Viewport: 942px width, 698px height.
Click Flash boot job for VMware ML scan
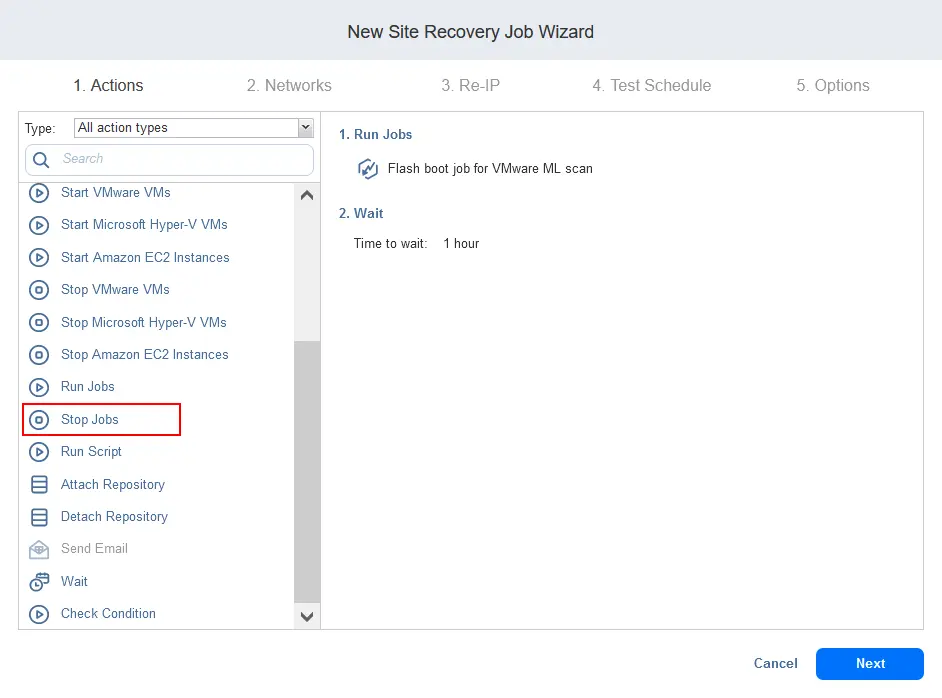click(x=490, y=169)
